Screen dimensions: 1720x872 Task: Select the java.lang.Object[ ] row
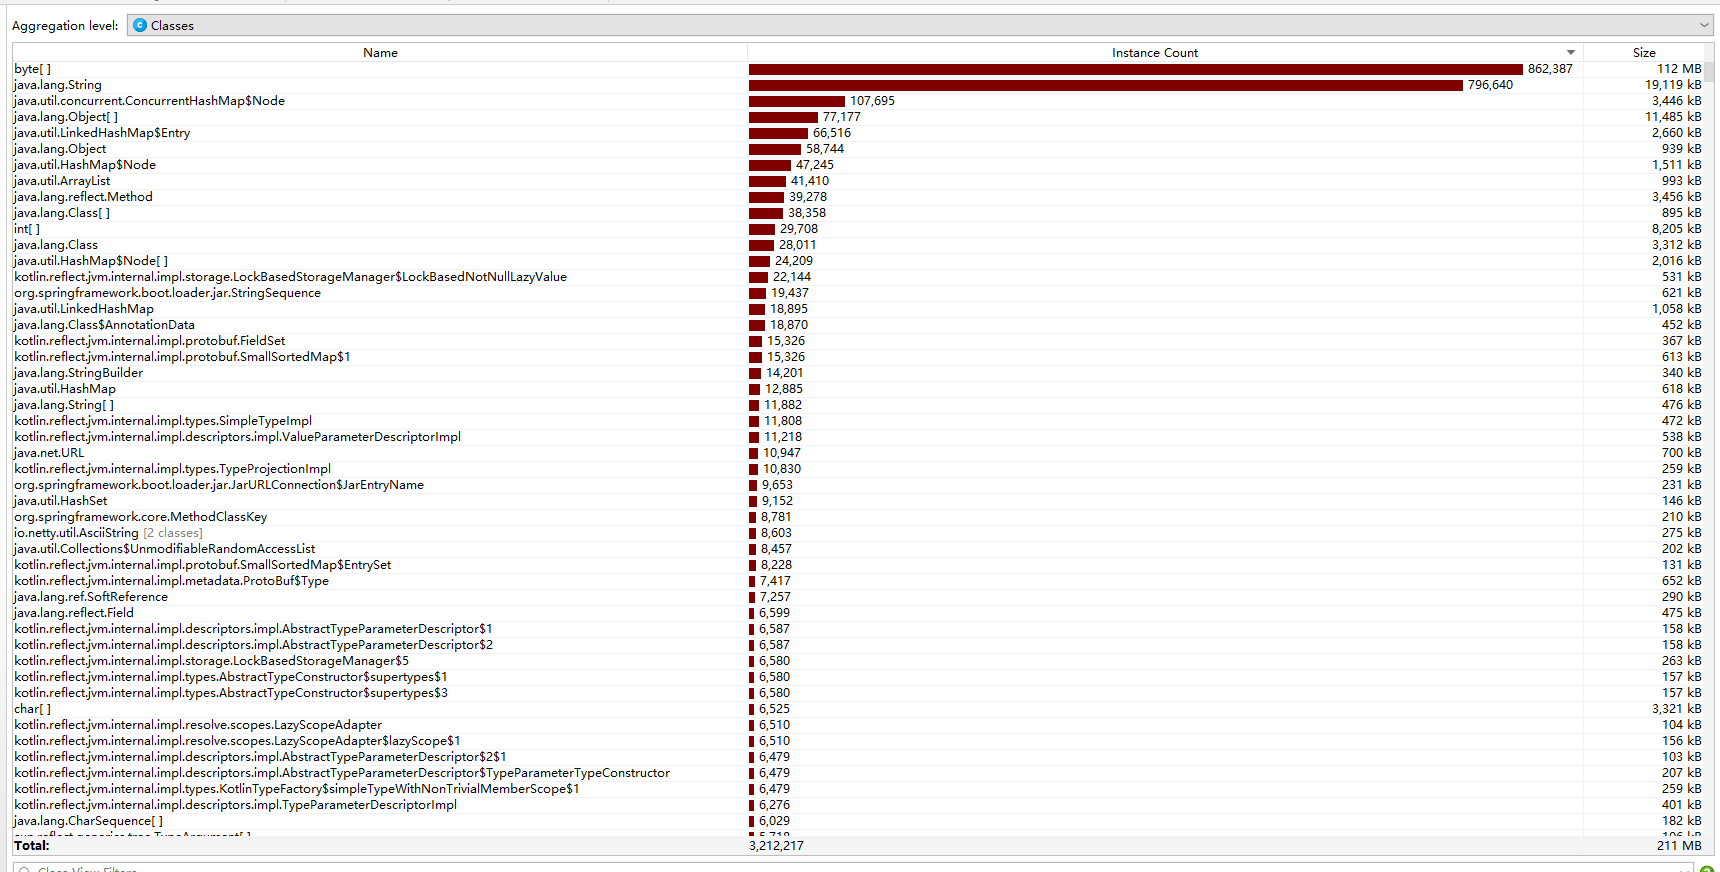pos(858,117)
